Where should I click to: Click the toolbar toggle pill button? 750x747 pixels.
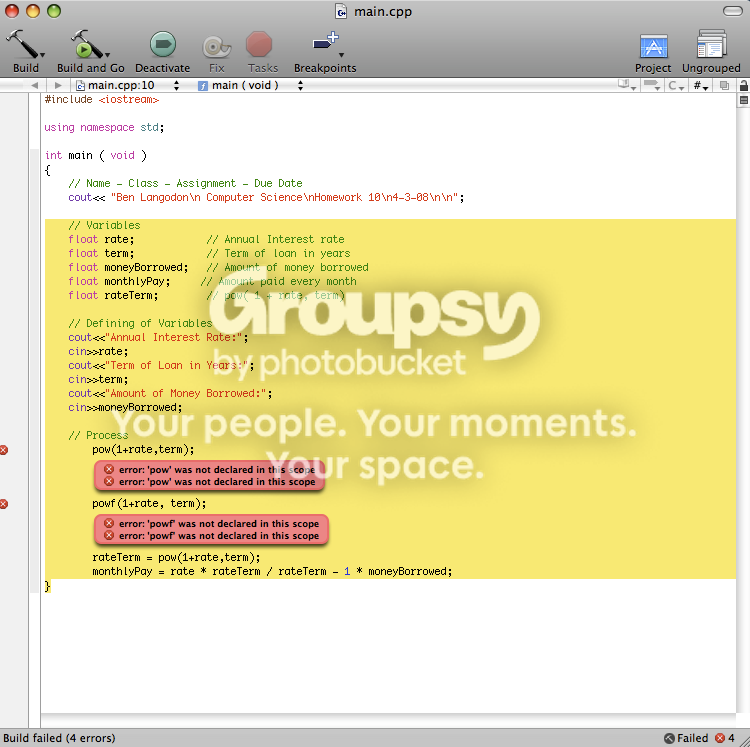[732, 11]
